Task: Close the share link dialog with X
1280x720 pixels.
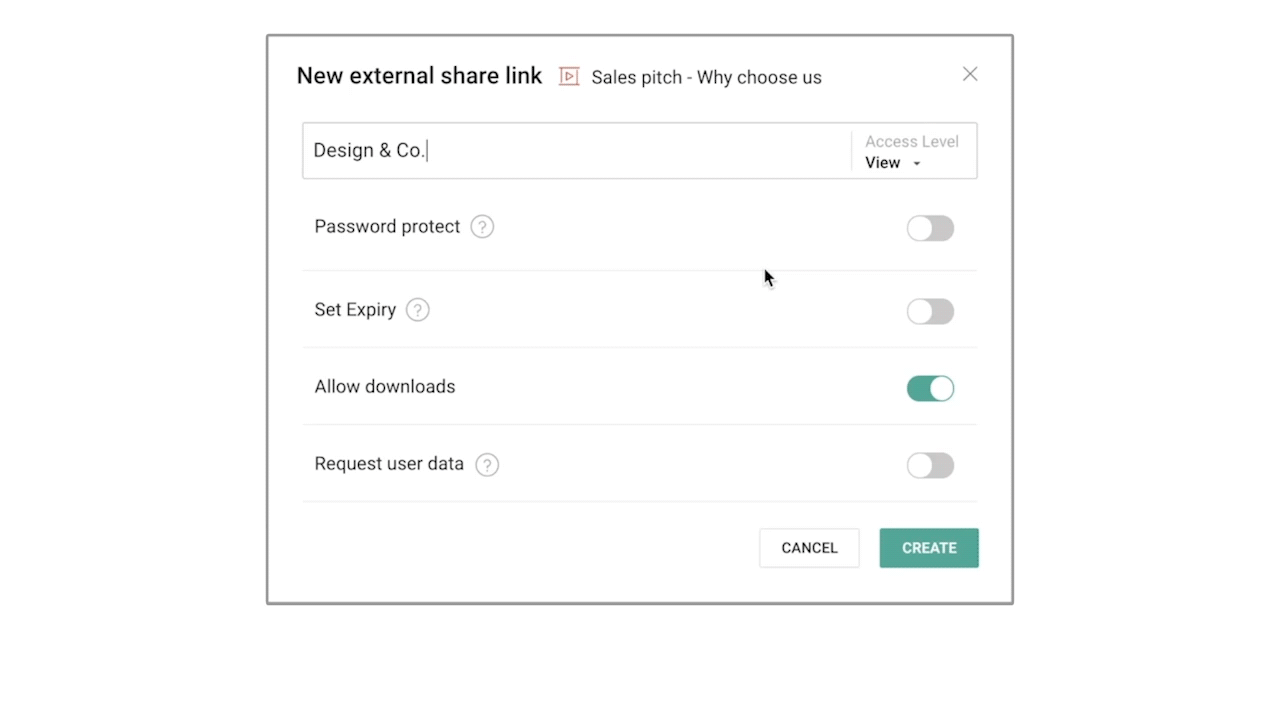Action: tap(969, 74)
